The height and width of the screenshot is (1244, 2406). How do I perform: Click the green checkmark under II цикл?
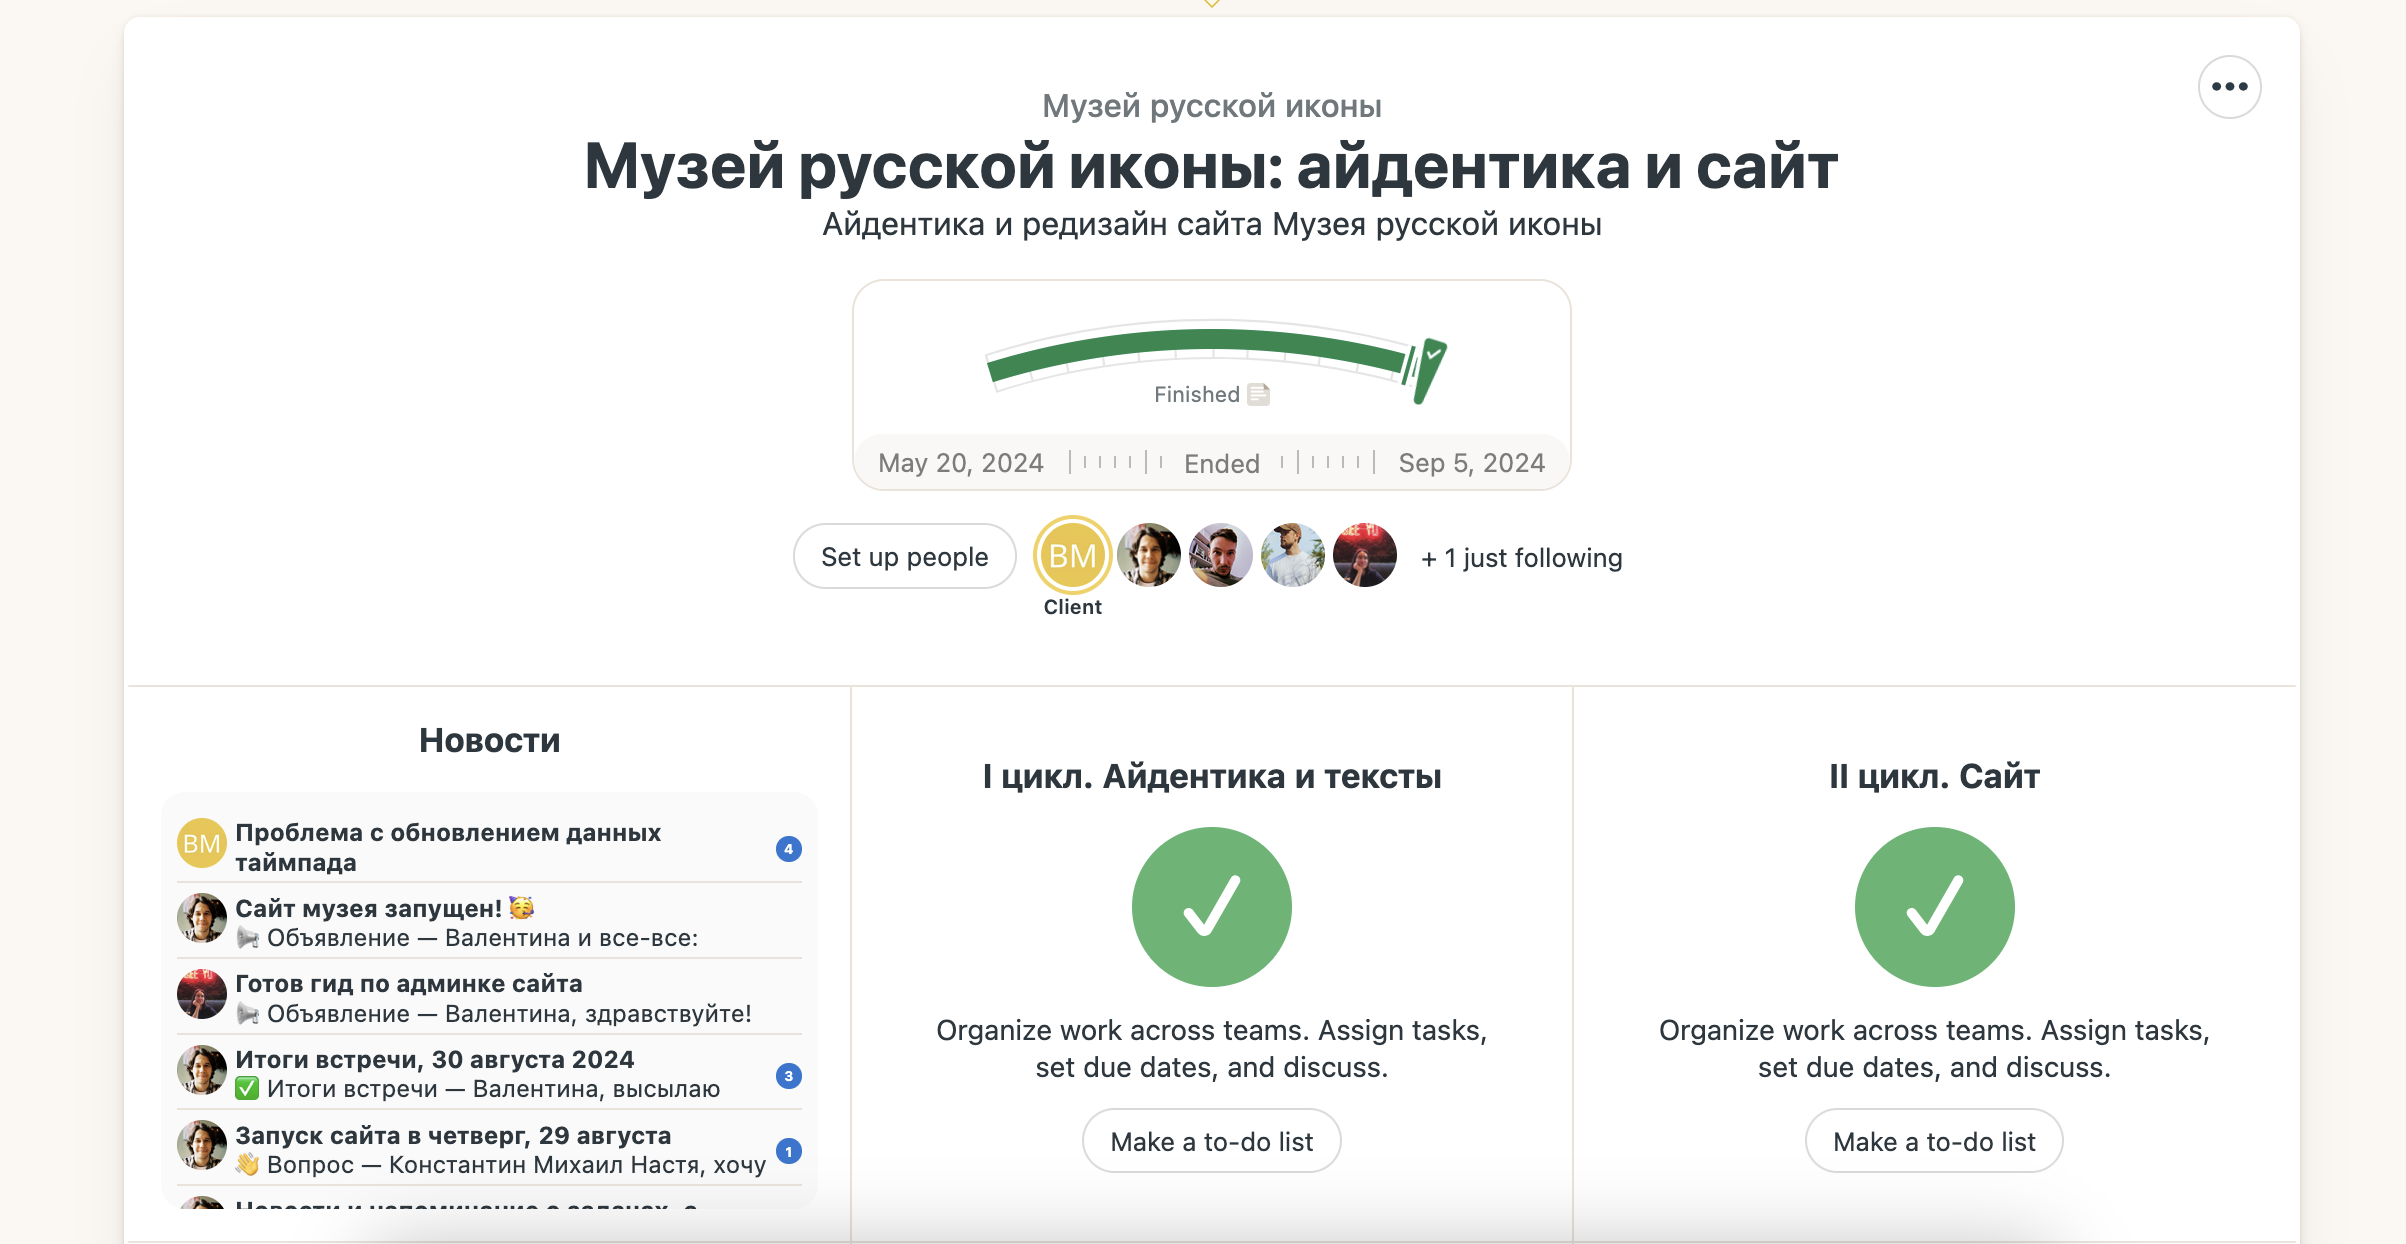click(x=1933, y=906)
